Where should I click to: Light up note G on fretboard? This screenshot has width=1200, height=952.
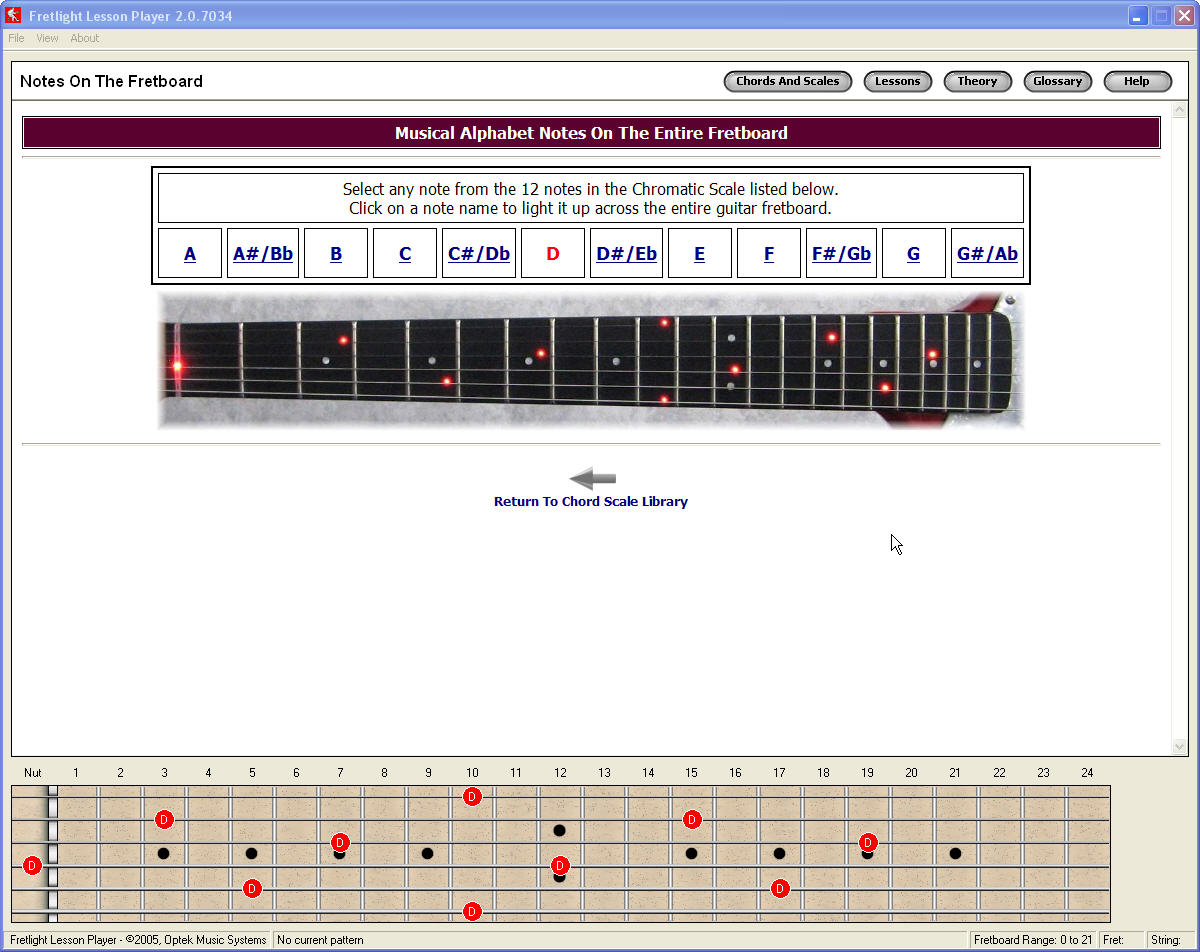[913, 253]
